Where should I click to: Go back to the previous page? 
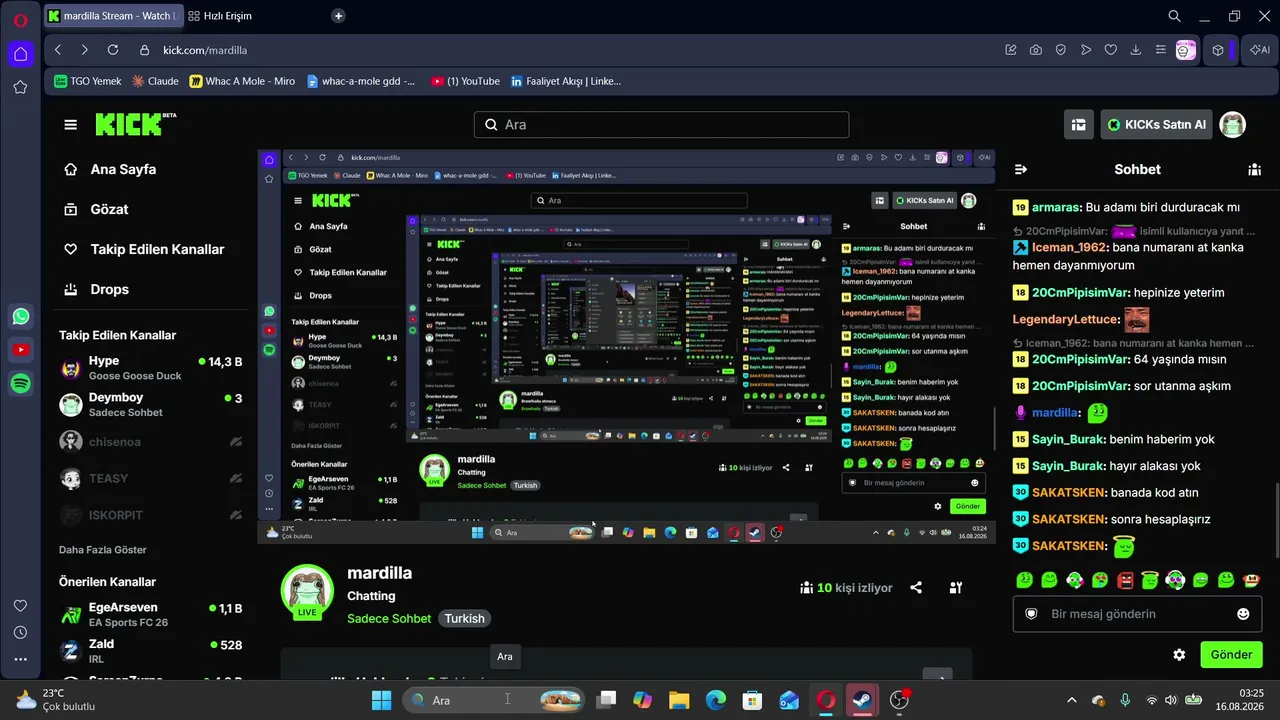[58, 50]
